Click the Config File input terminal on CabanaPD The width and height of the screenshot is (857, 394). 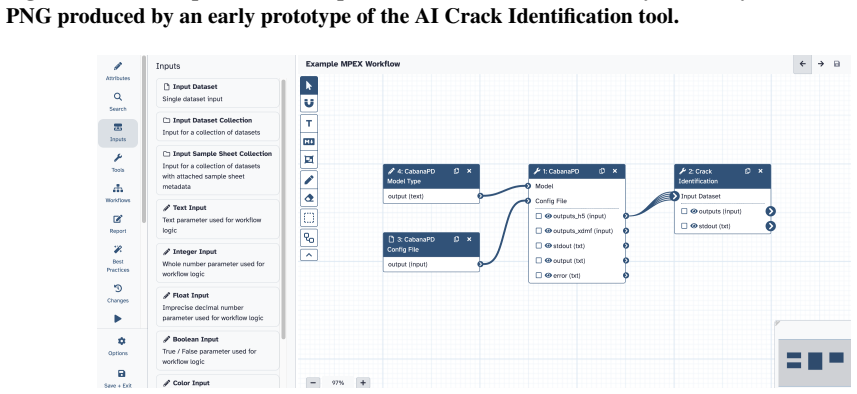point(529,201)
